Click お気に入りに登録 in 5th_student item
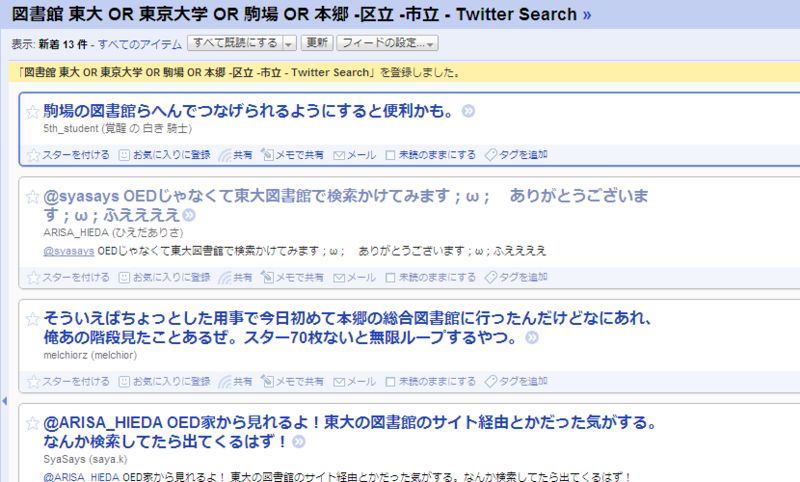 165,155
